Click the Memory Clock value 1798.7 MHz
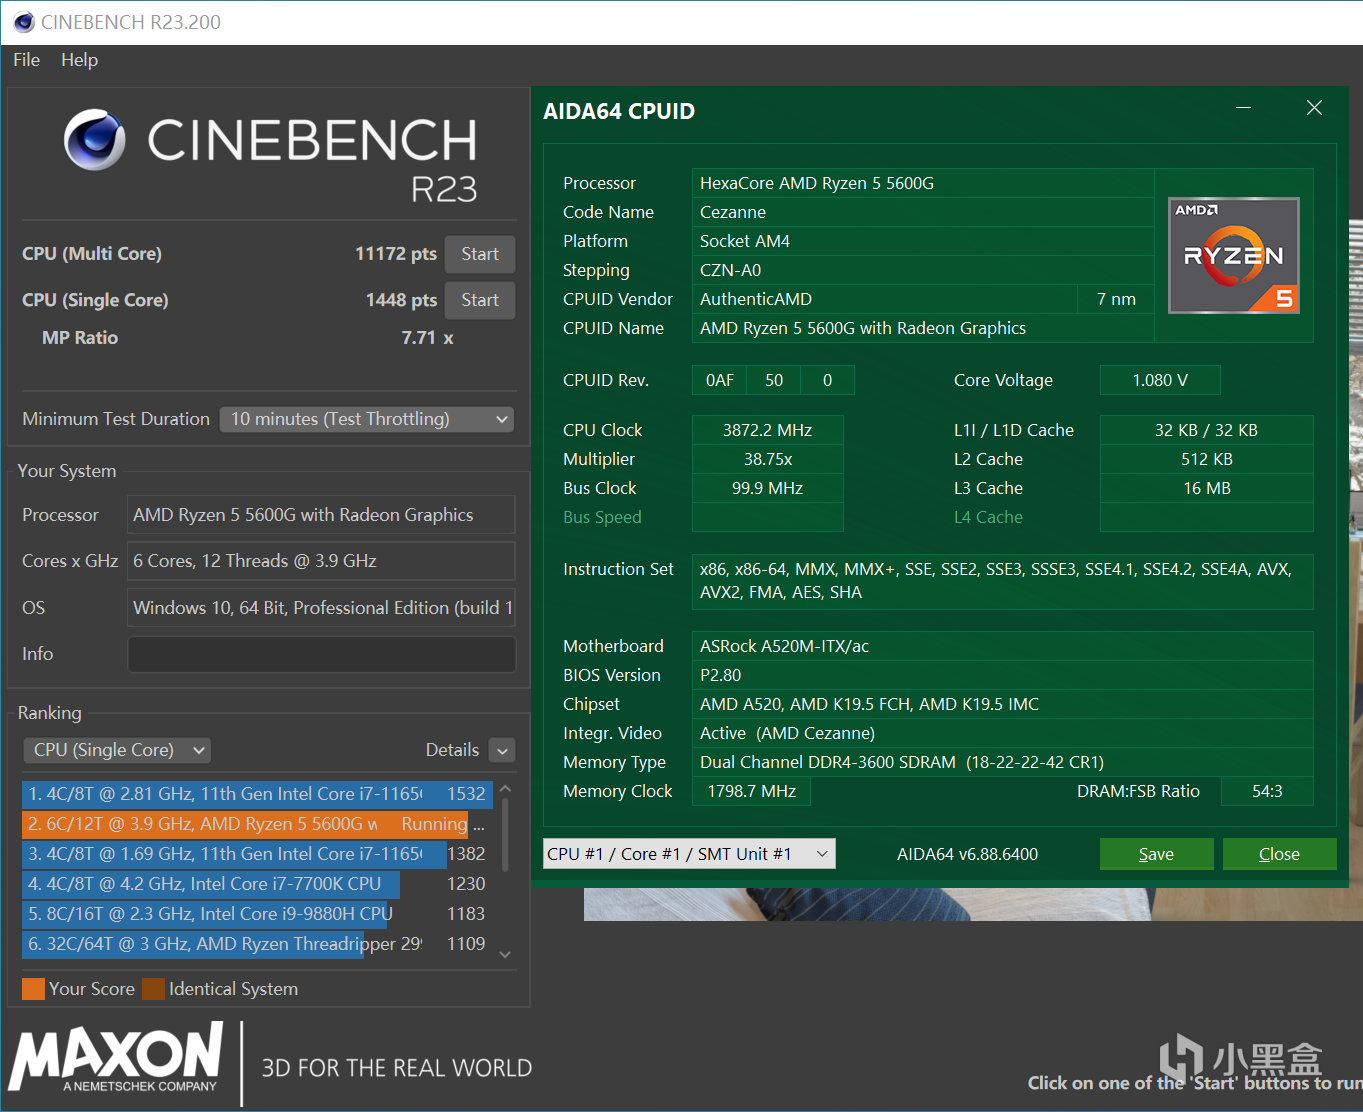This screenshot has width=1363, height=1112. pos(752,791)
